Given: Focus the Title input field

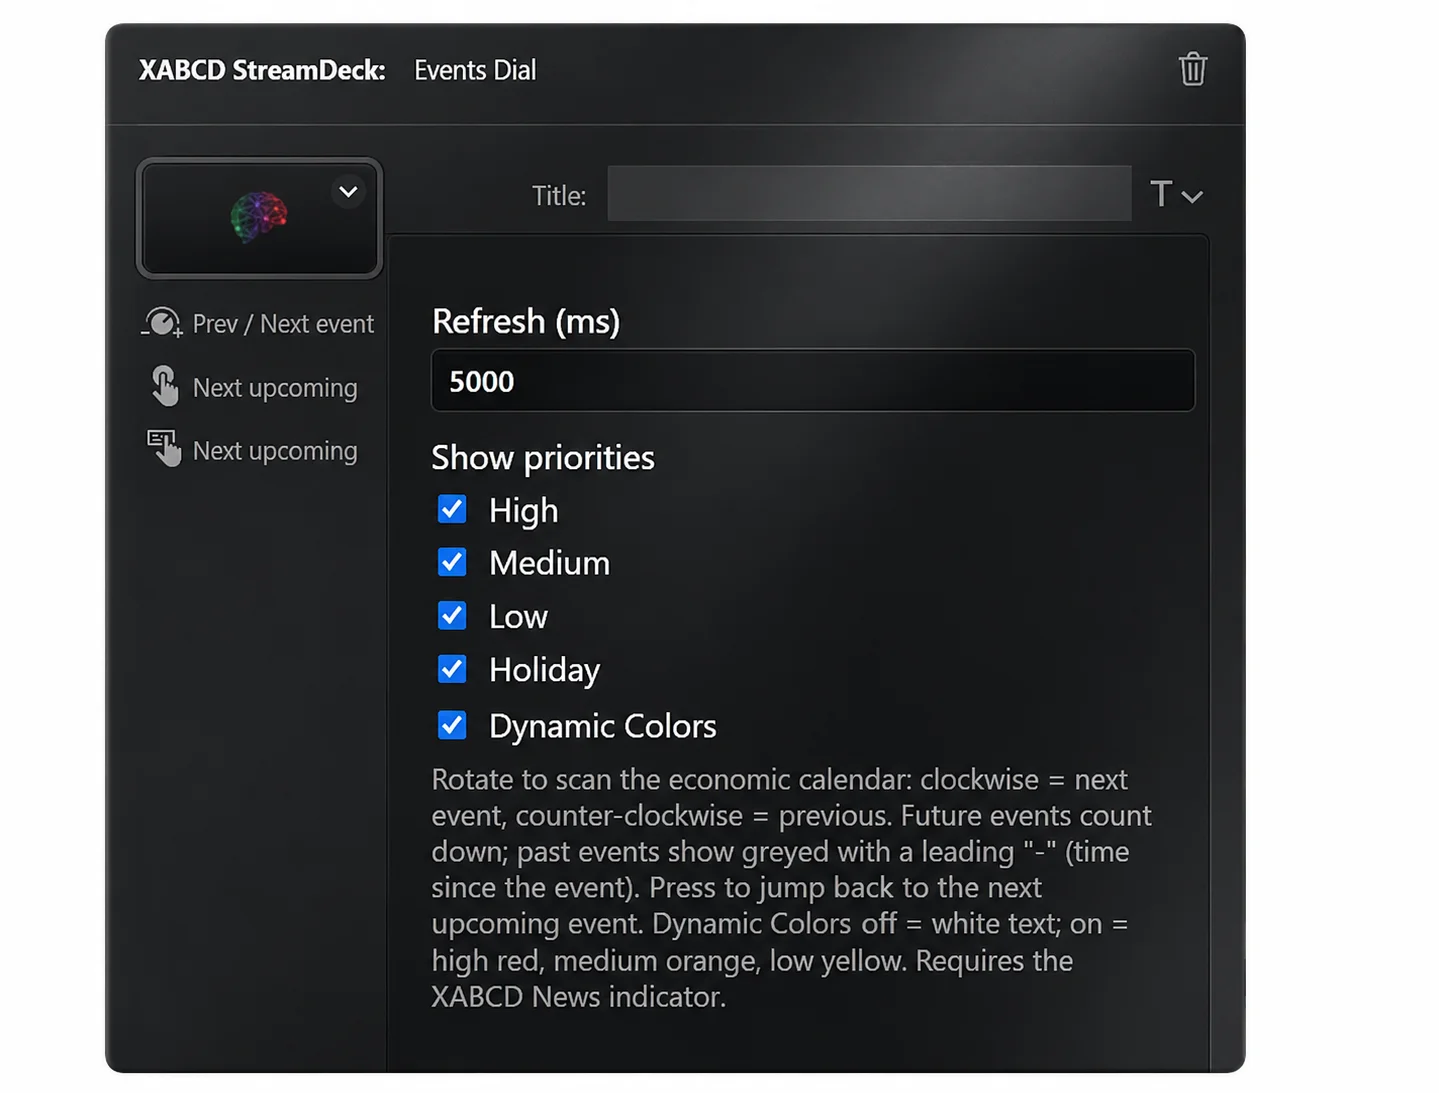Looking at the screenshot, I should point(869,194).
